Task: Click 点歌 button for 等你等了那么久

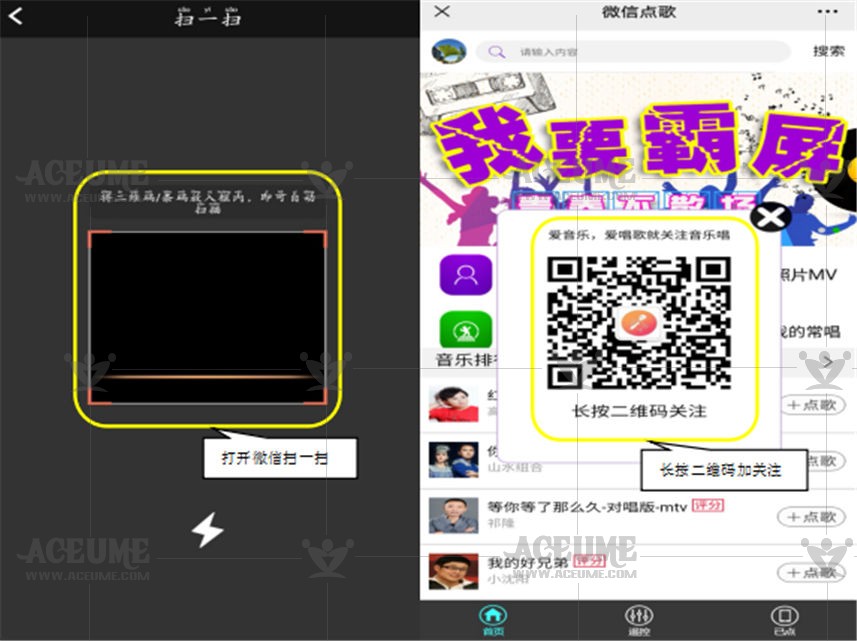Action: pos(811,517)
